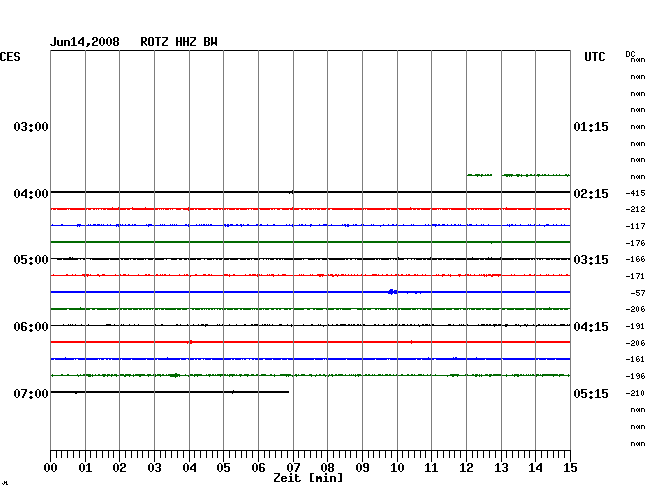Pick the DC value -161
Viewport: 650px width, 494px height.
(x=635, y=359)
